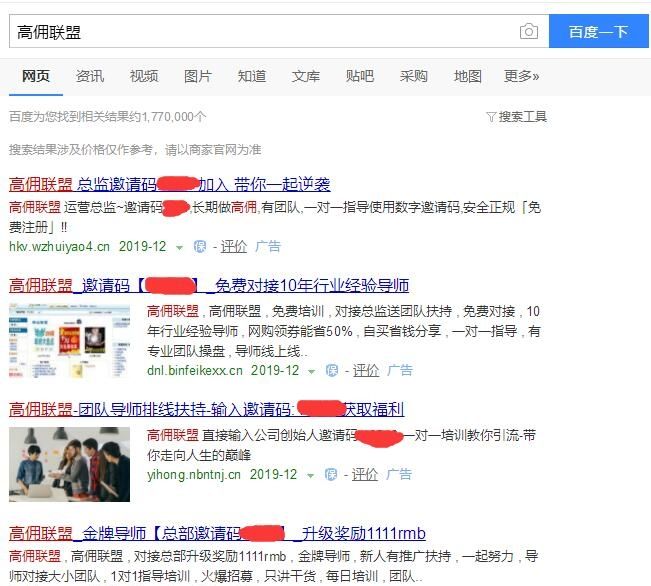Screen dimensions: 651x586
Task: Click the 百度一下 search button
Action: 599,32
